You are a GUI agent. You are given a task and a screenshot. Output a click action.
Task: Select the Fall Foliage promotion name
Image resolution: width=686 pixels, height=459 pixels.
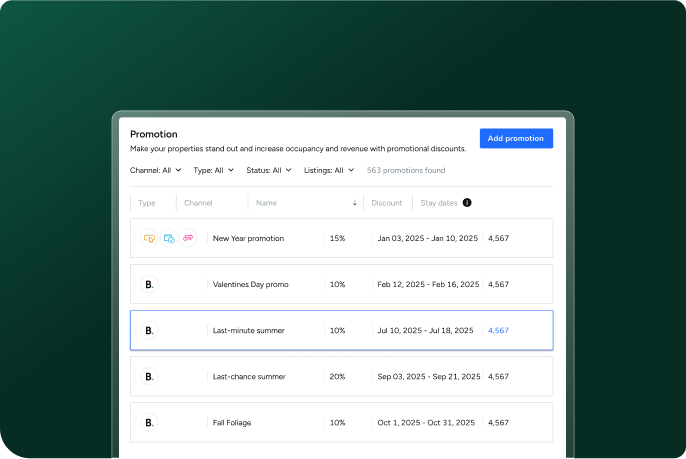click(x=232, y=422)
